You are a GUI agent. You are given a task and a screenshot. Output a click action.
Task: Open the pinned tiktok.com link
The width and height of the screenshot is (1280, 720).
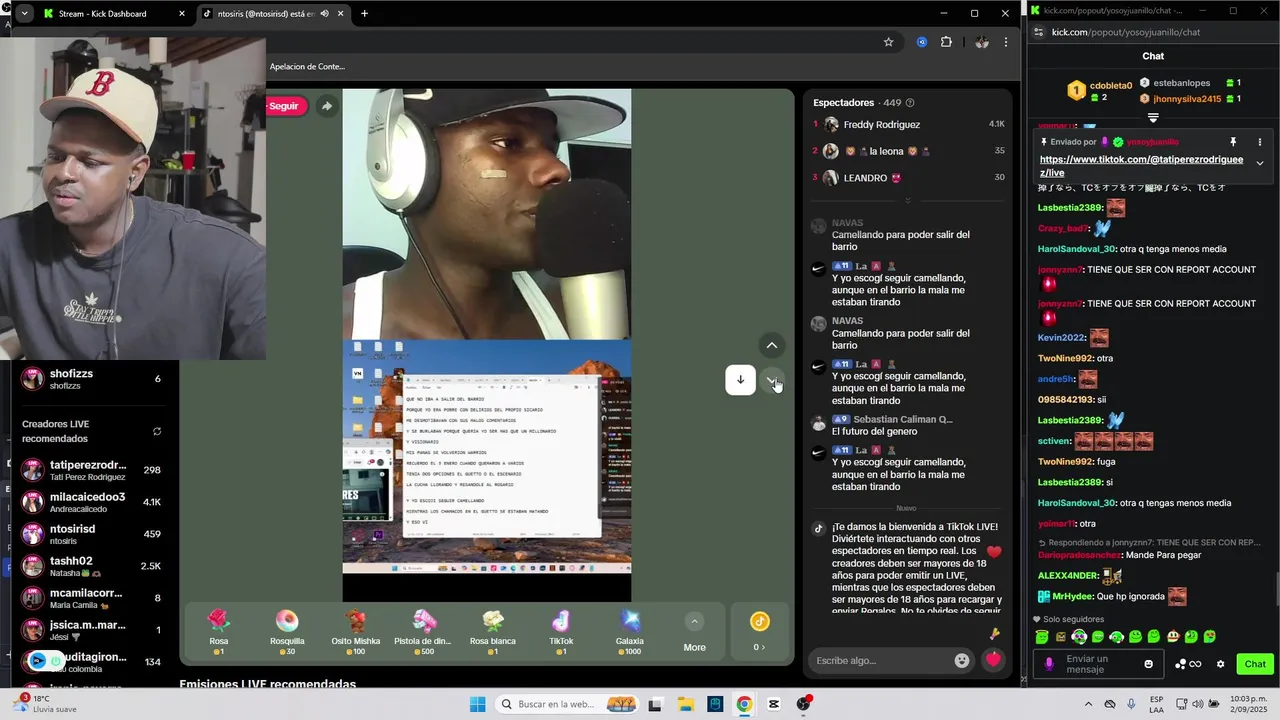1141,166
